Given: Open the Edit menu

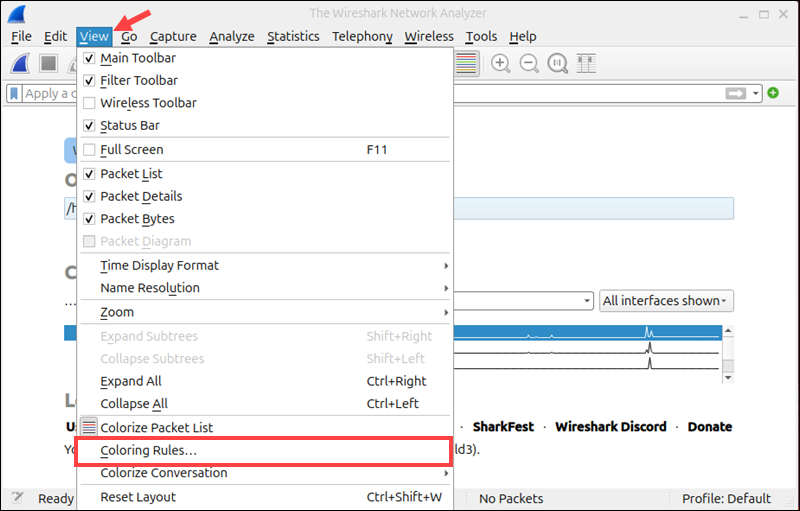Looking at the screenshot, I should (x=55, y=37).
